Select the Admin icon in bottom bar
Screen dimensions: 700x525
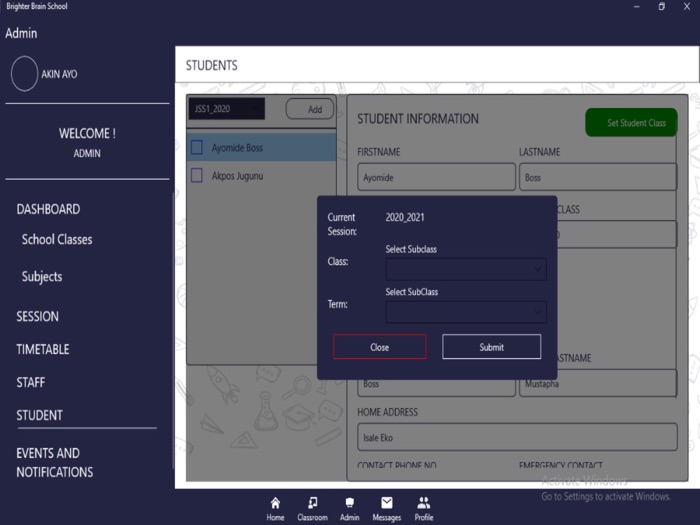pyautogui.click(x=349, y=503)
